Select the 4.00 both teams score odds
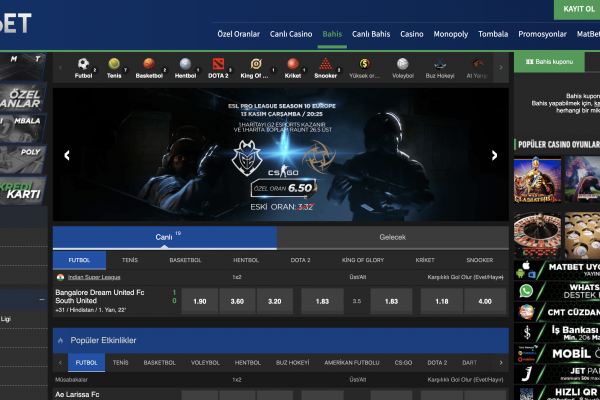Viewport: 600px width, 400px height. point(485,301)
